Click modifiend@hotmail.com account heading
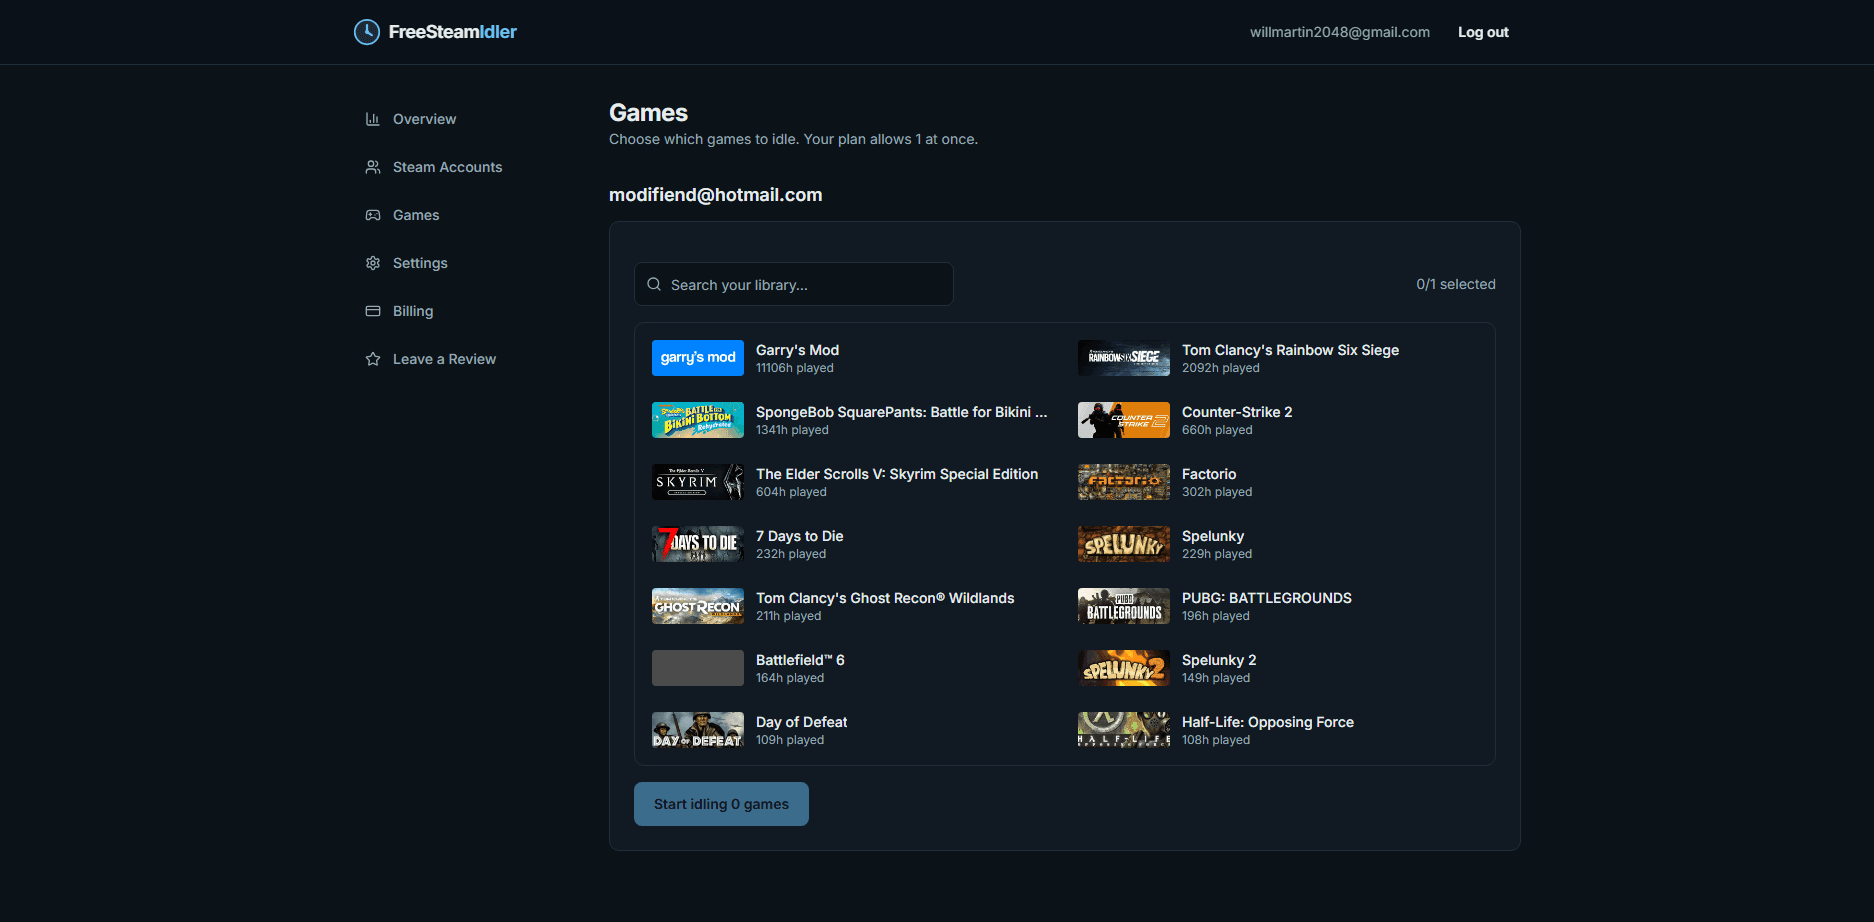The image size is (1874, 922). coord(715,195)
